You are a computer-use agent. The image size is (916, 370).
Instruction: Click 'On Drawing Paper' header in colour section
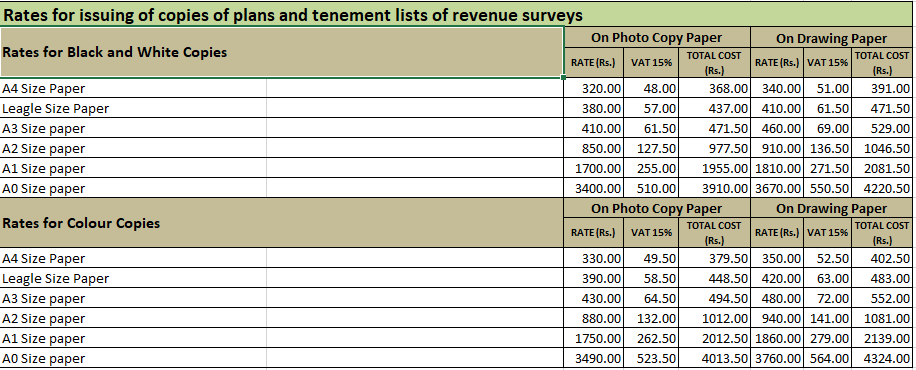coord(831,208)
